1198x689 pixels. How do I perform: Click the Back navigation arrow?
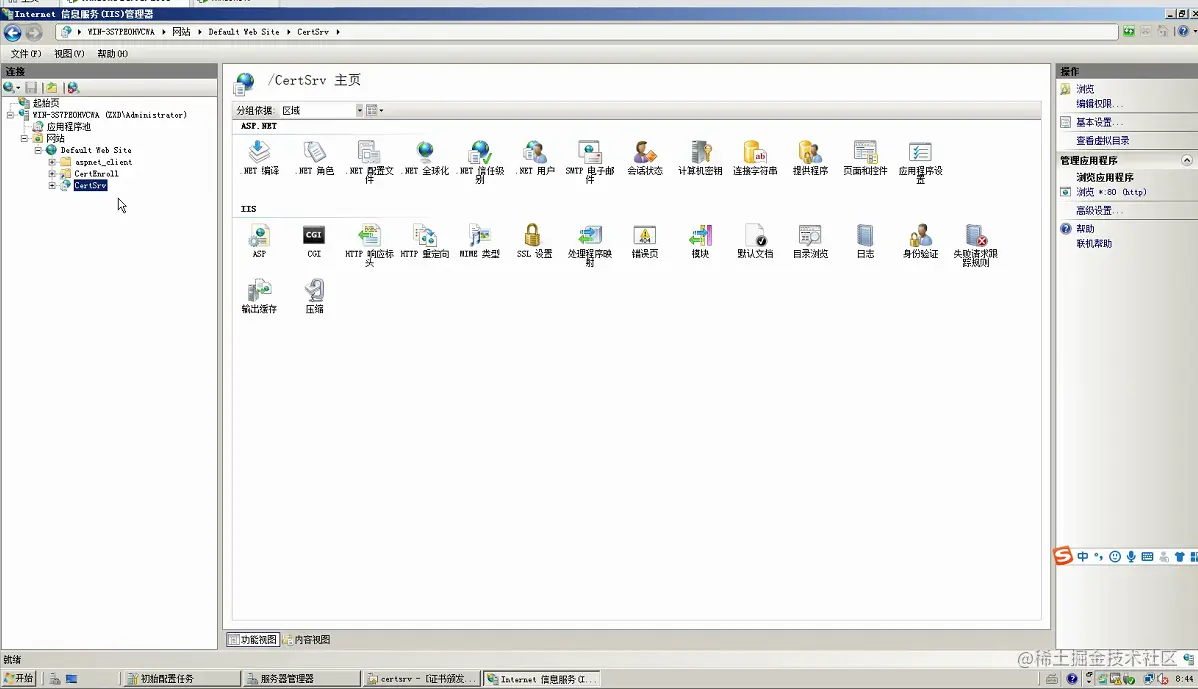(13, 32)
